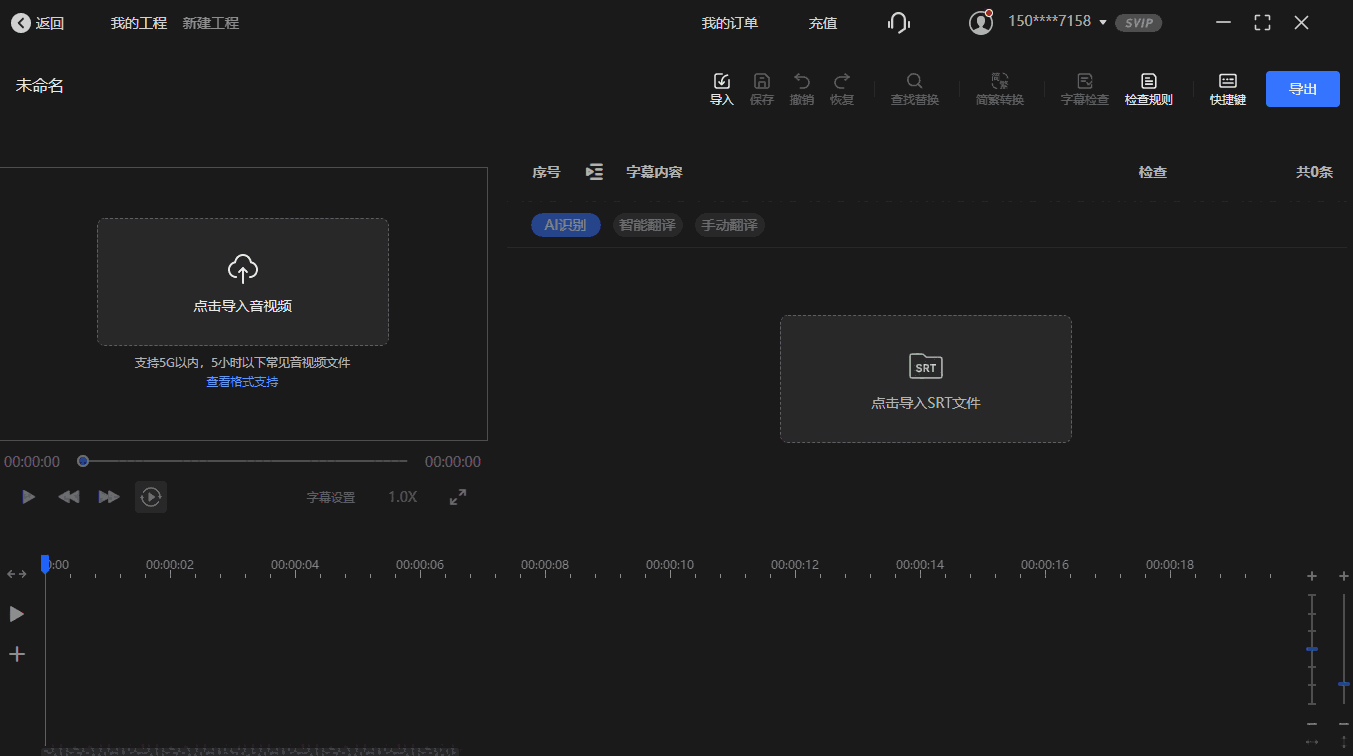
Task: Click the fast-forward button in preview controls
Action: click(109, 497)
